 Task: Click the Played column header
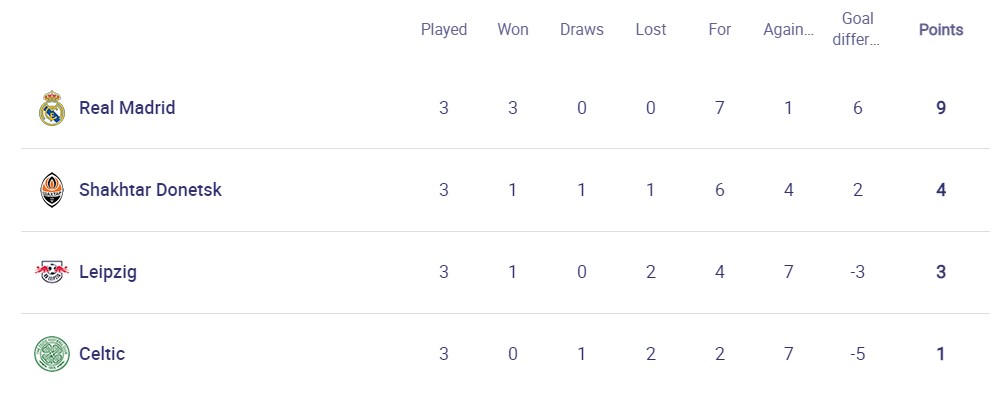click(444, 29)
